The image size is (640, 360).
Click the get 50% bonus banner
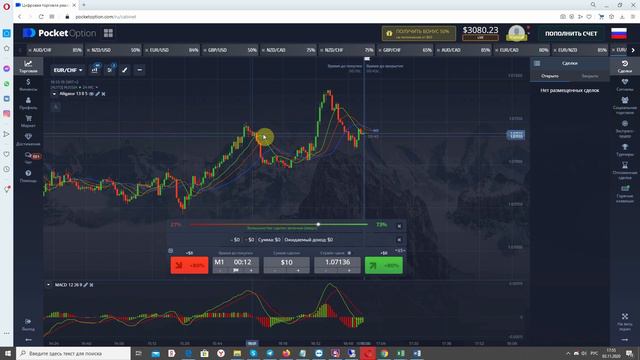tap(419, 33)
